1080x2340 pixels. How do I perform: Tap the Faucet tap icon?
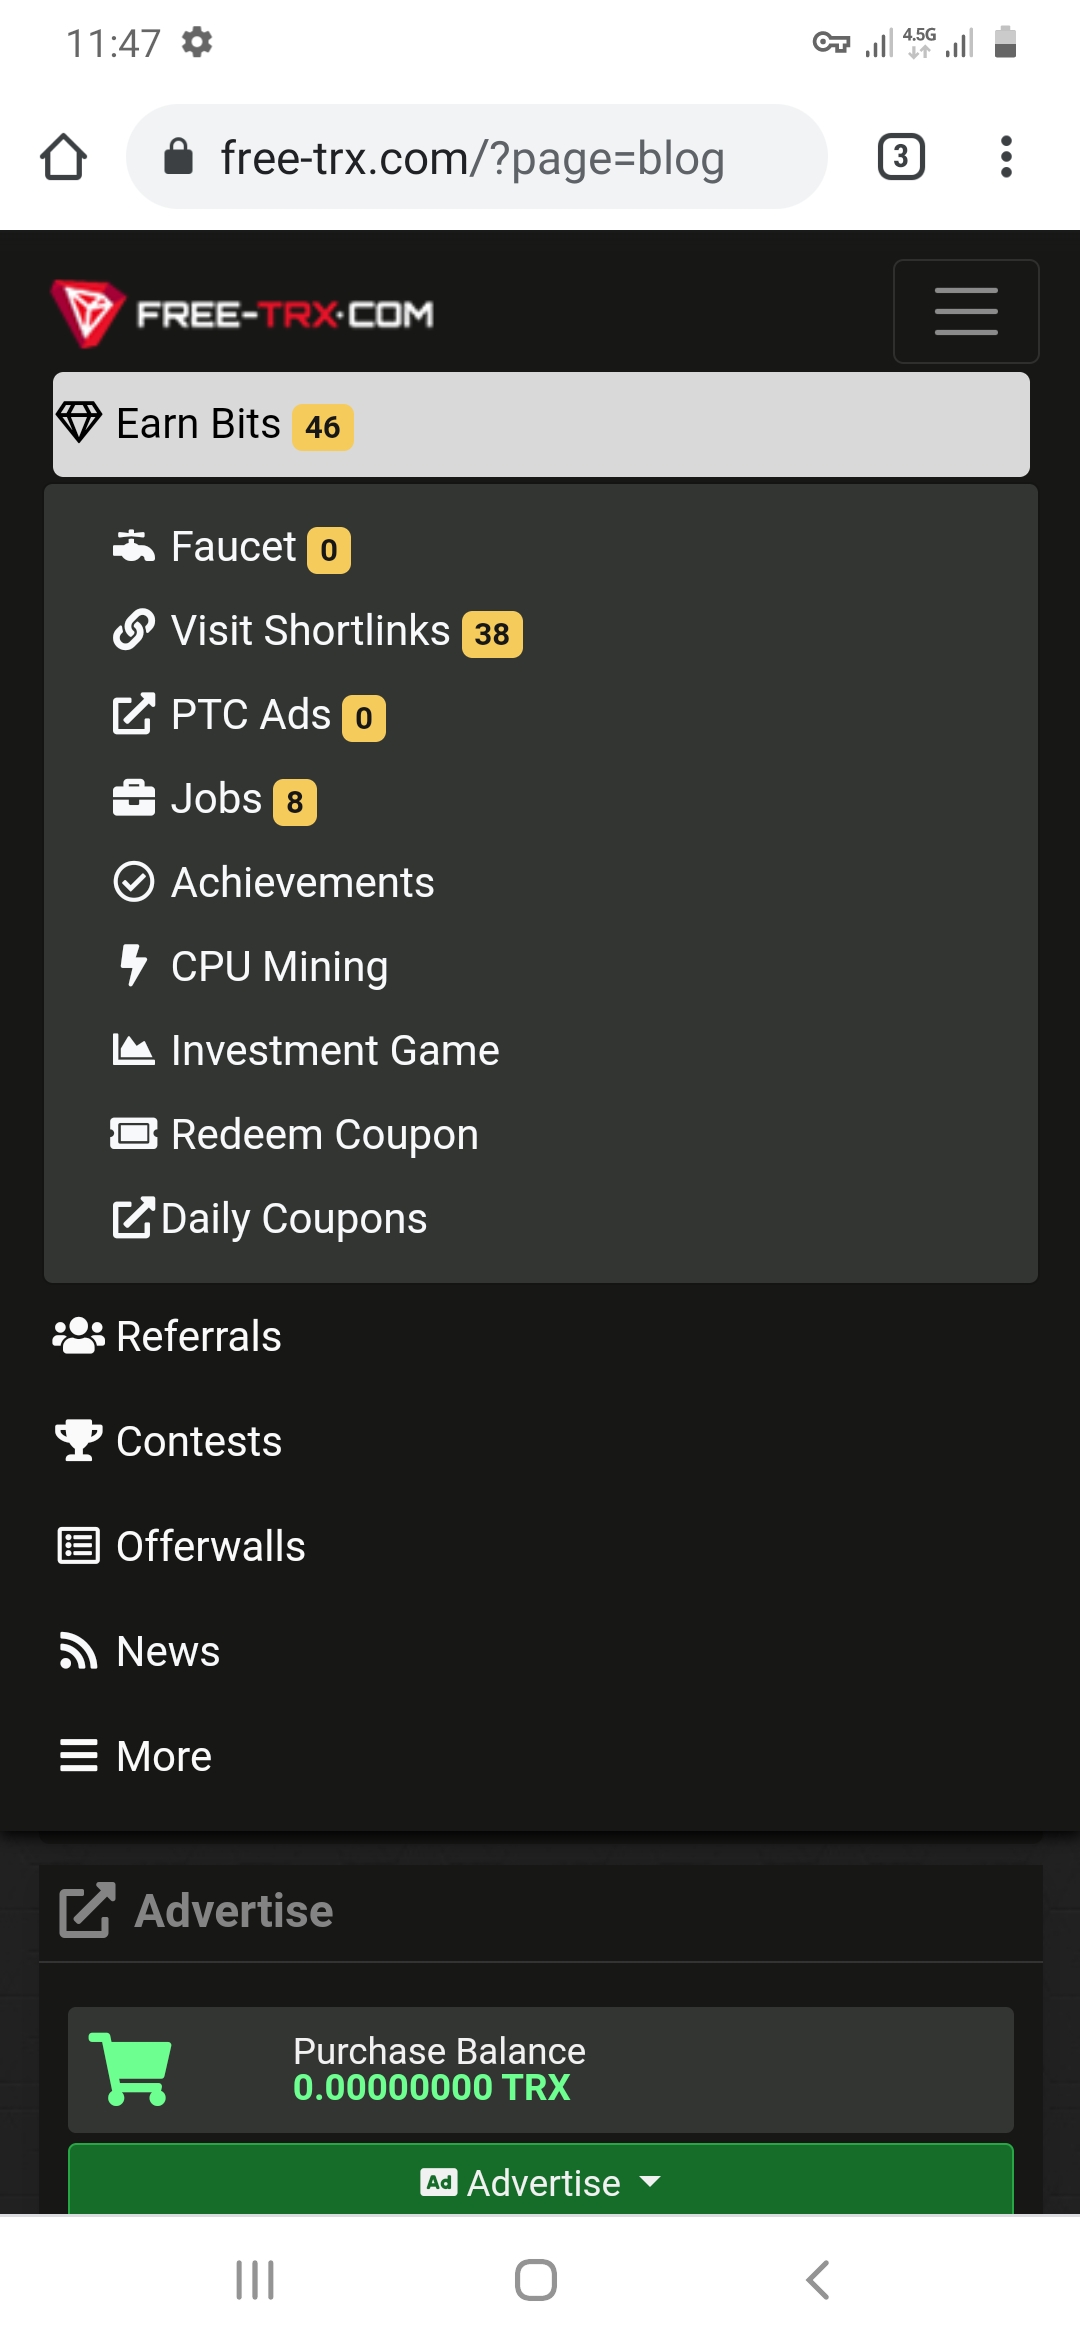point(133,547)
